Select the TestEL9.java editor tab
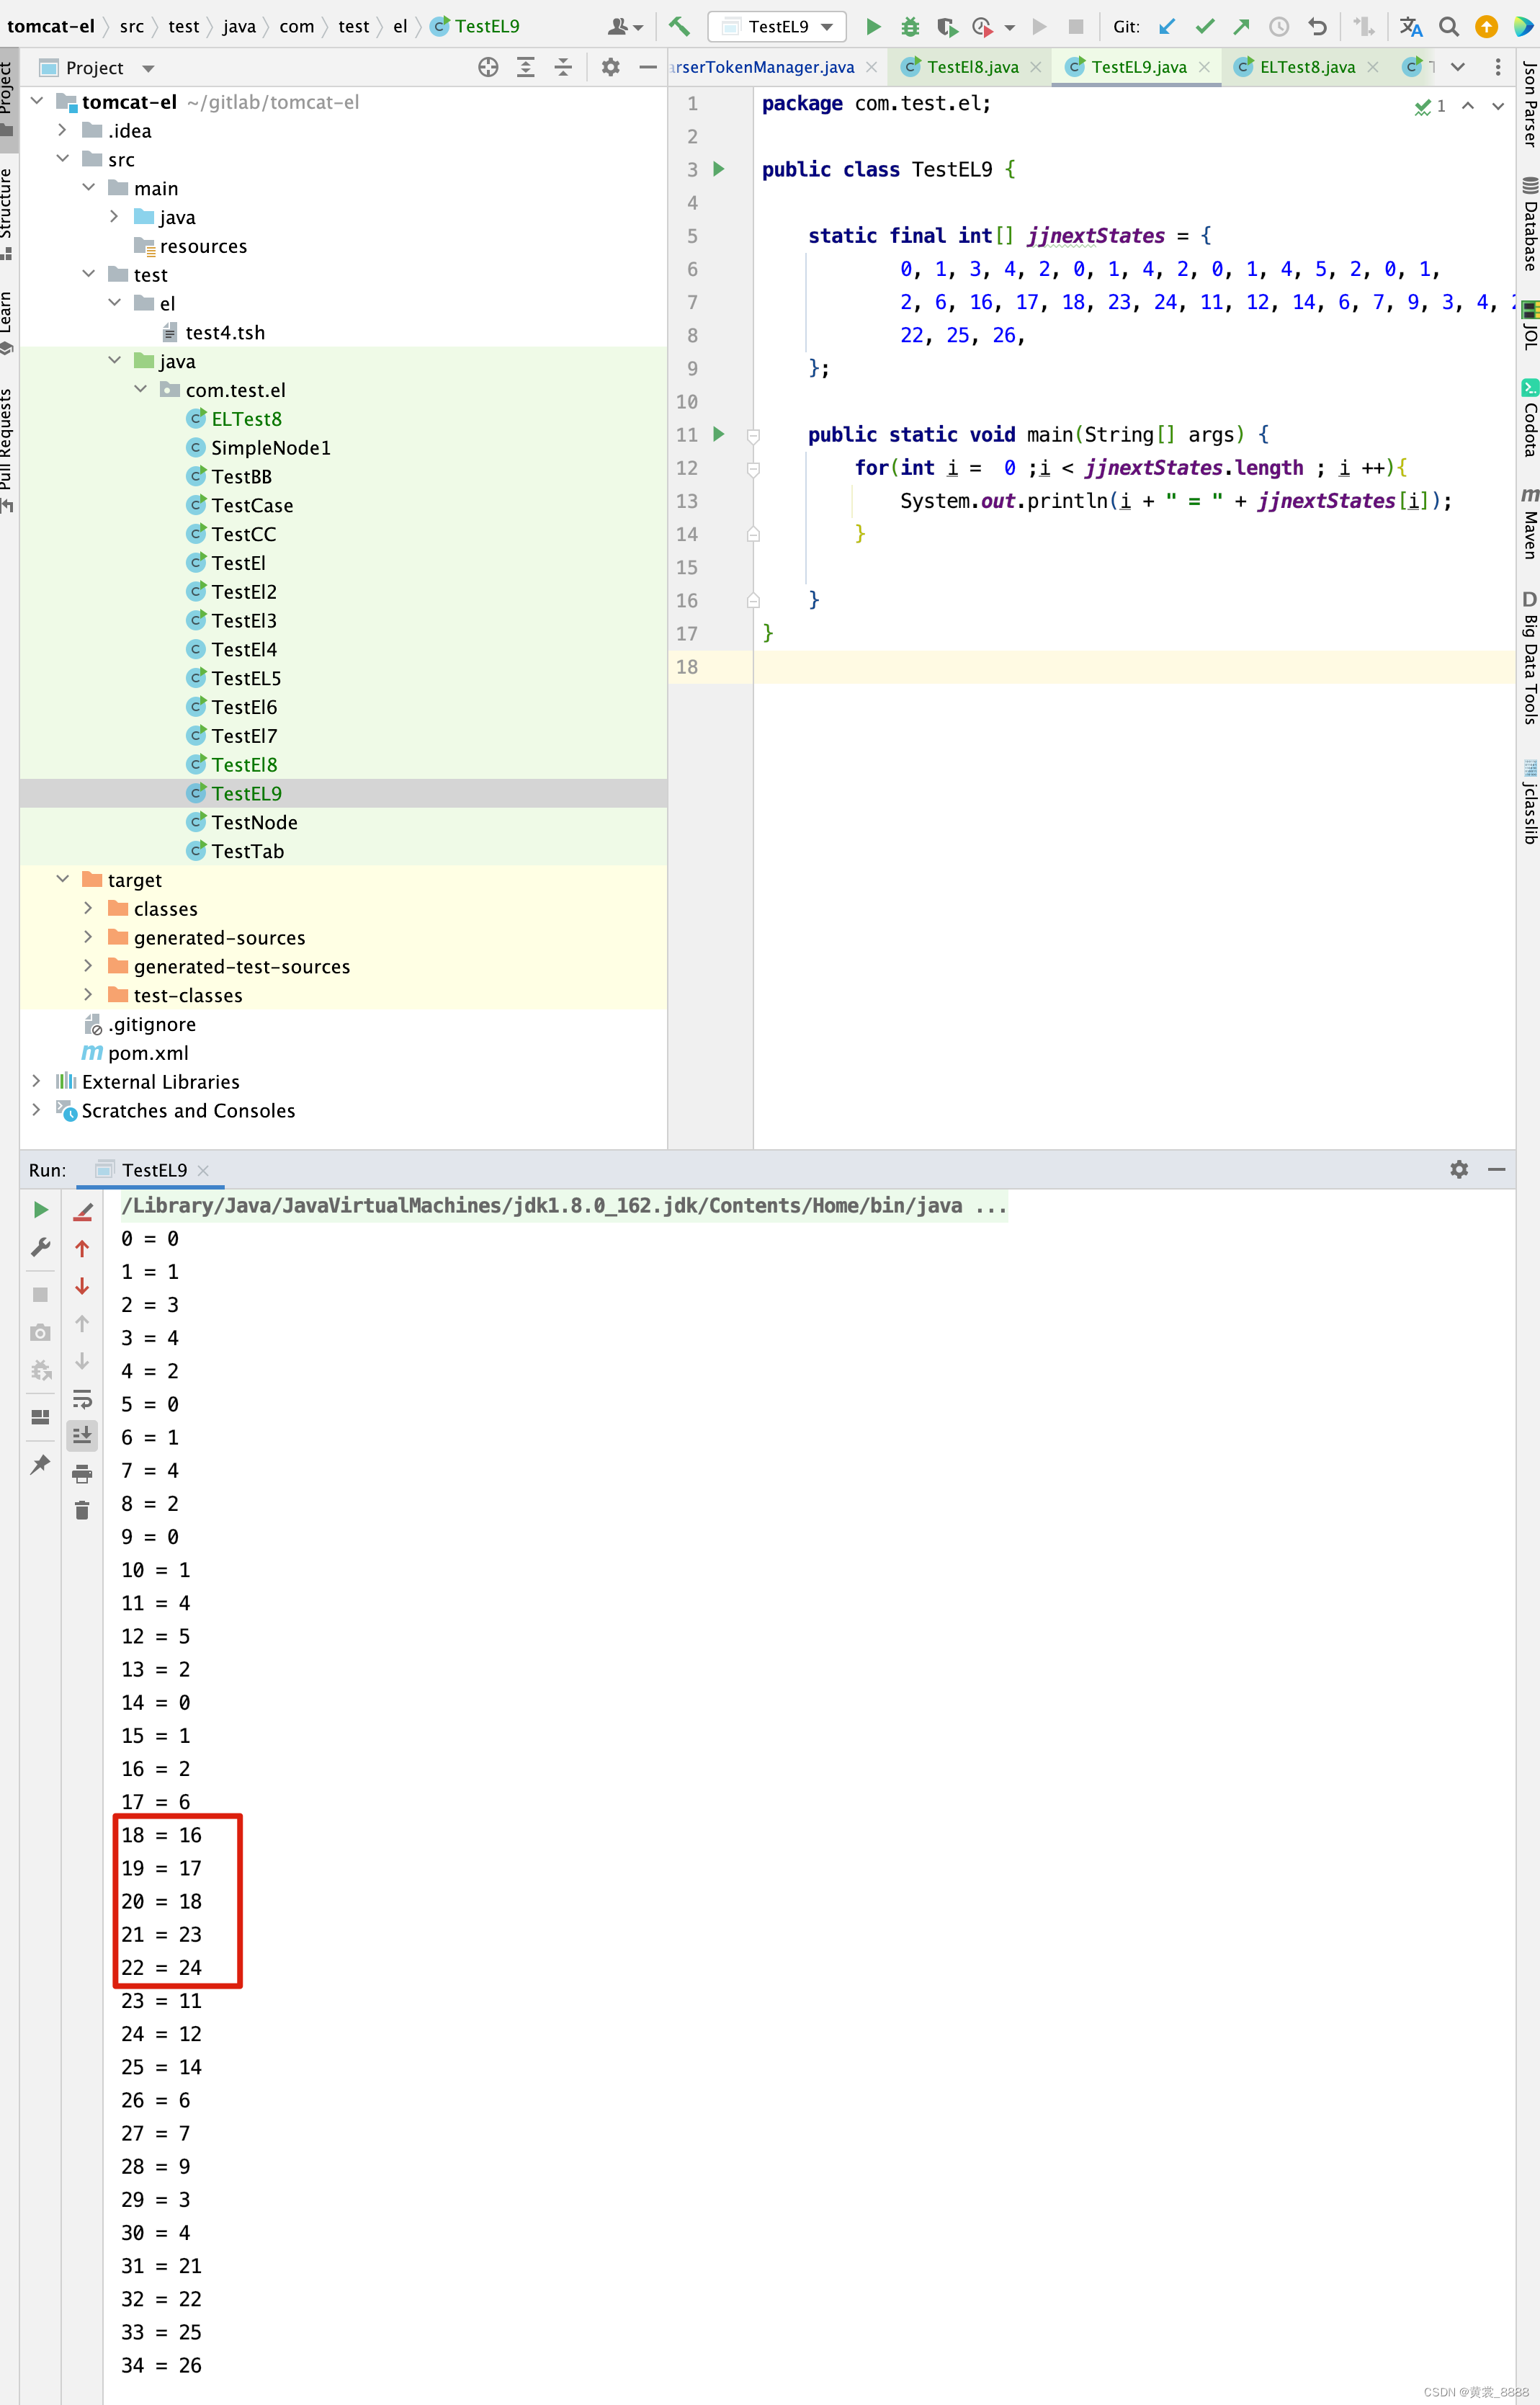The image size is (1540, 2405). tap(1138, 67)
